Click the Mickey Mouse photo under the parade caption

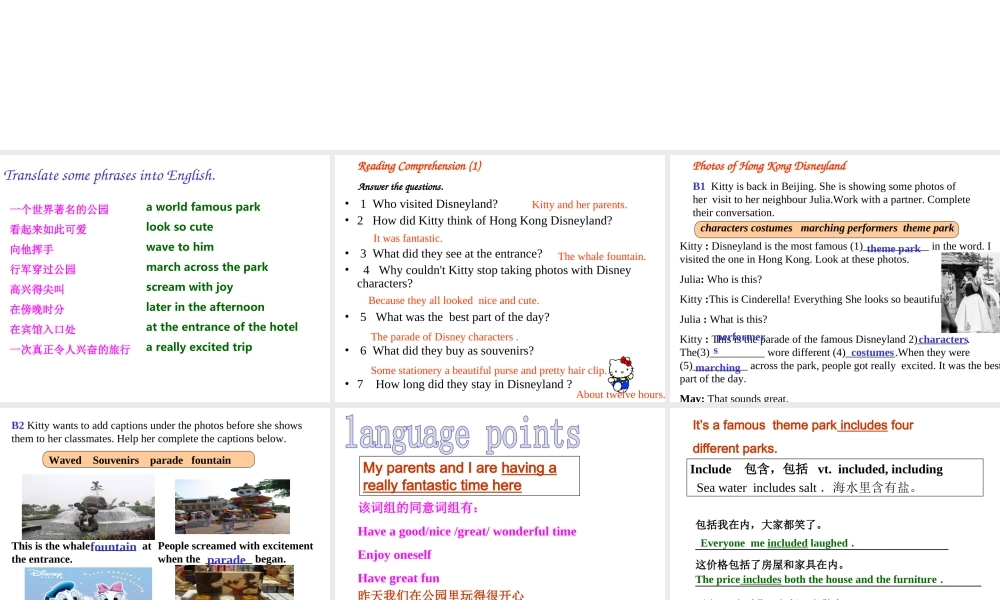pyautogui.click(x=234, y=582)
